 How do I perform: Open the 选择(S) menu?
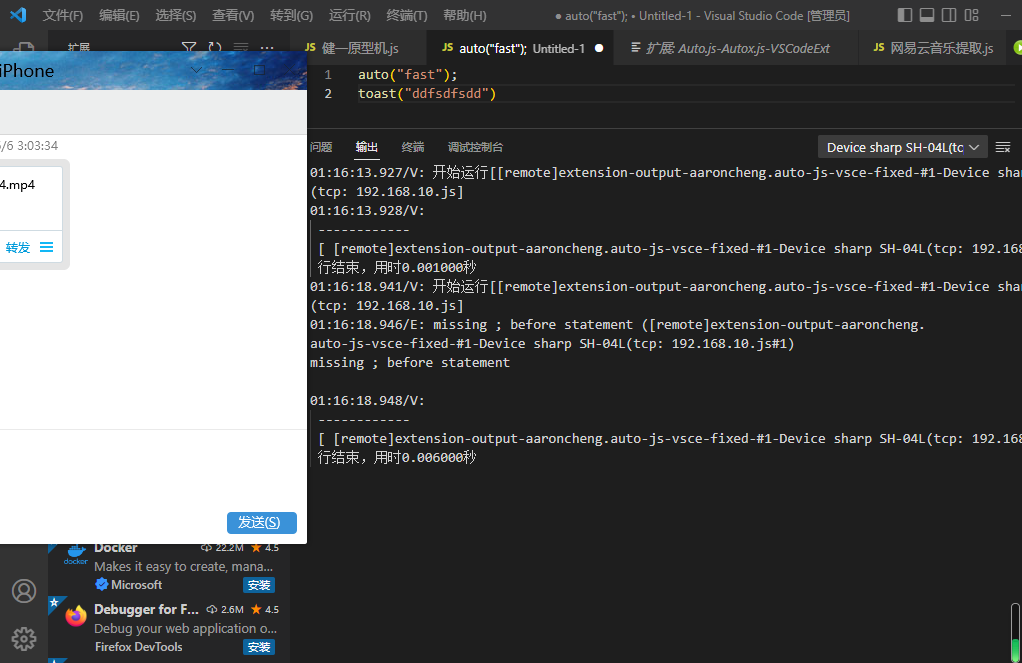[x=176, y=15]
